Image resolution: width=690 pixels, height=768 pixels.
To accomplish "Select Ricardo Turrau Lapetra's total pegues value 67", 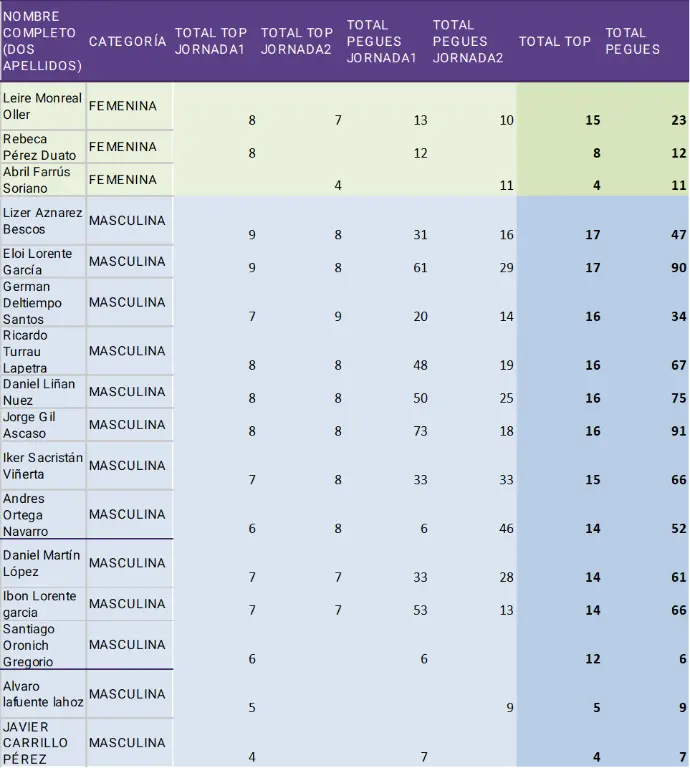I will [678, 366].
